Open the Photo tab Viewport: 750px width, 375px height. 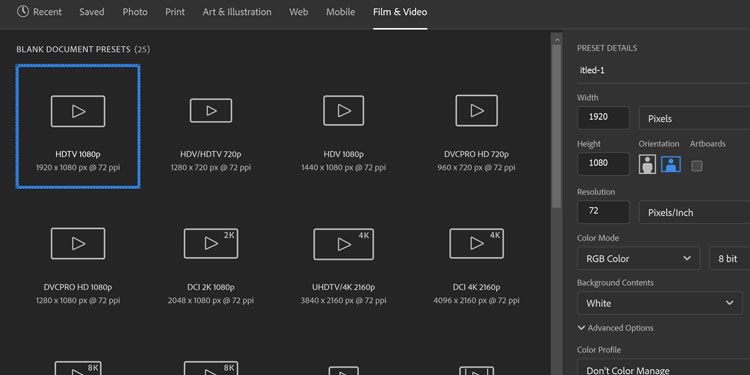point(135,12)
